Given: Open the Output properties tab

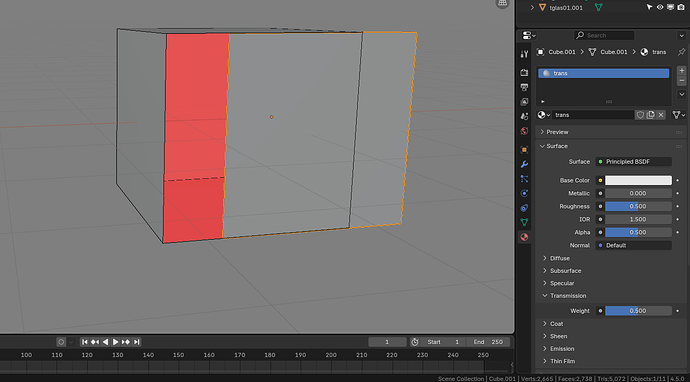Looking at the screenshot, I should click(524, 87).
